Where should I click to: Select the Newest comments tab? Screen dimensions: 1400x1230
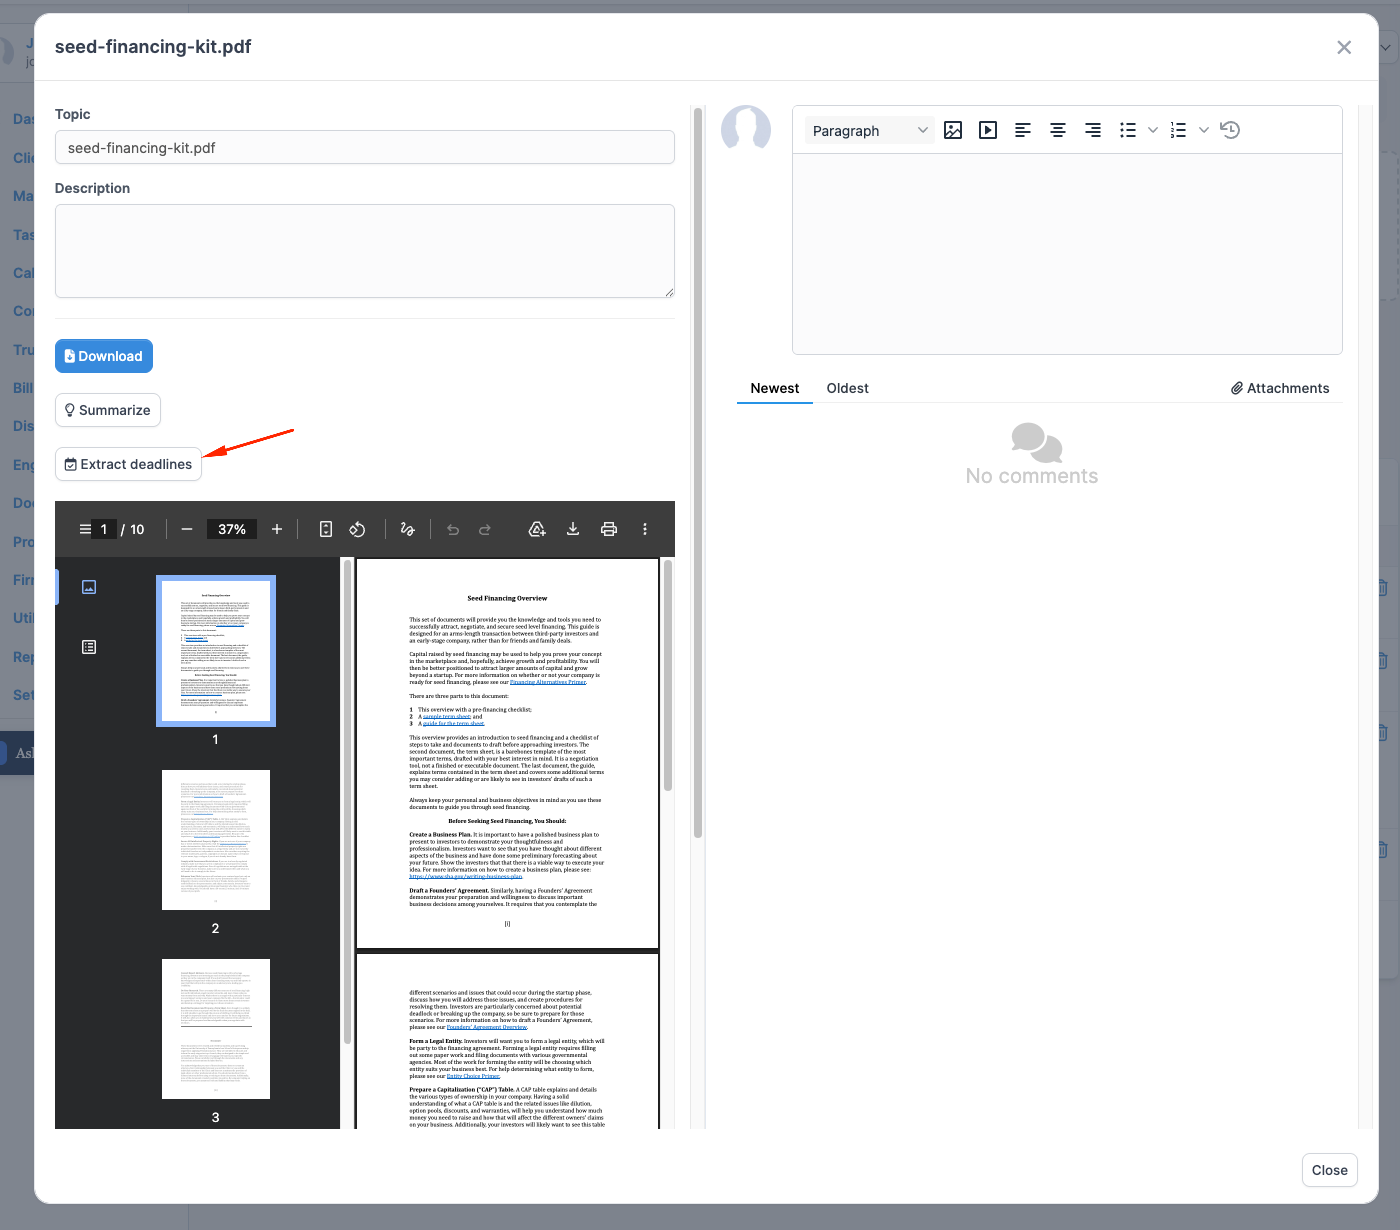(775, 388)
